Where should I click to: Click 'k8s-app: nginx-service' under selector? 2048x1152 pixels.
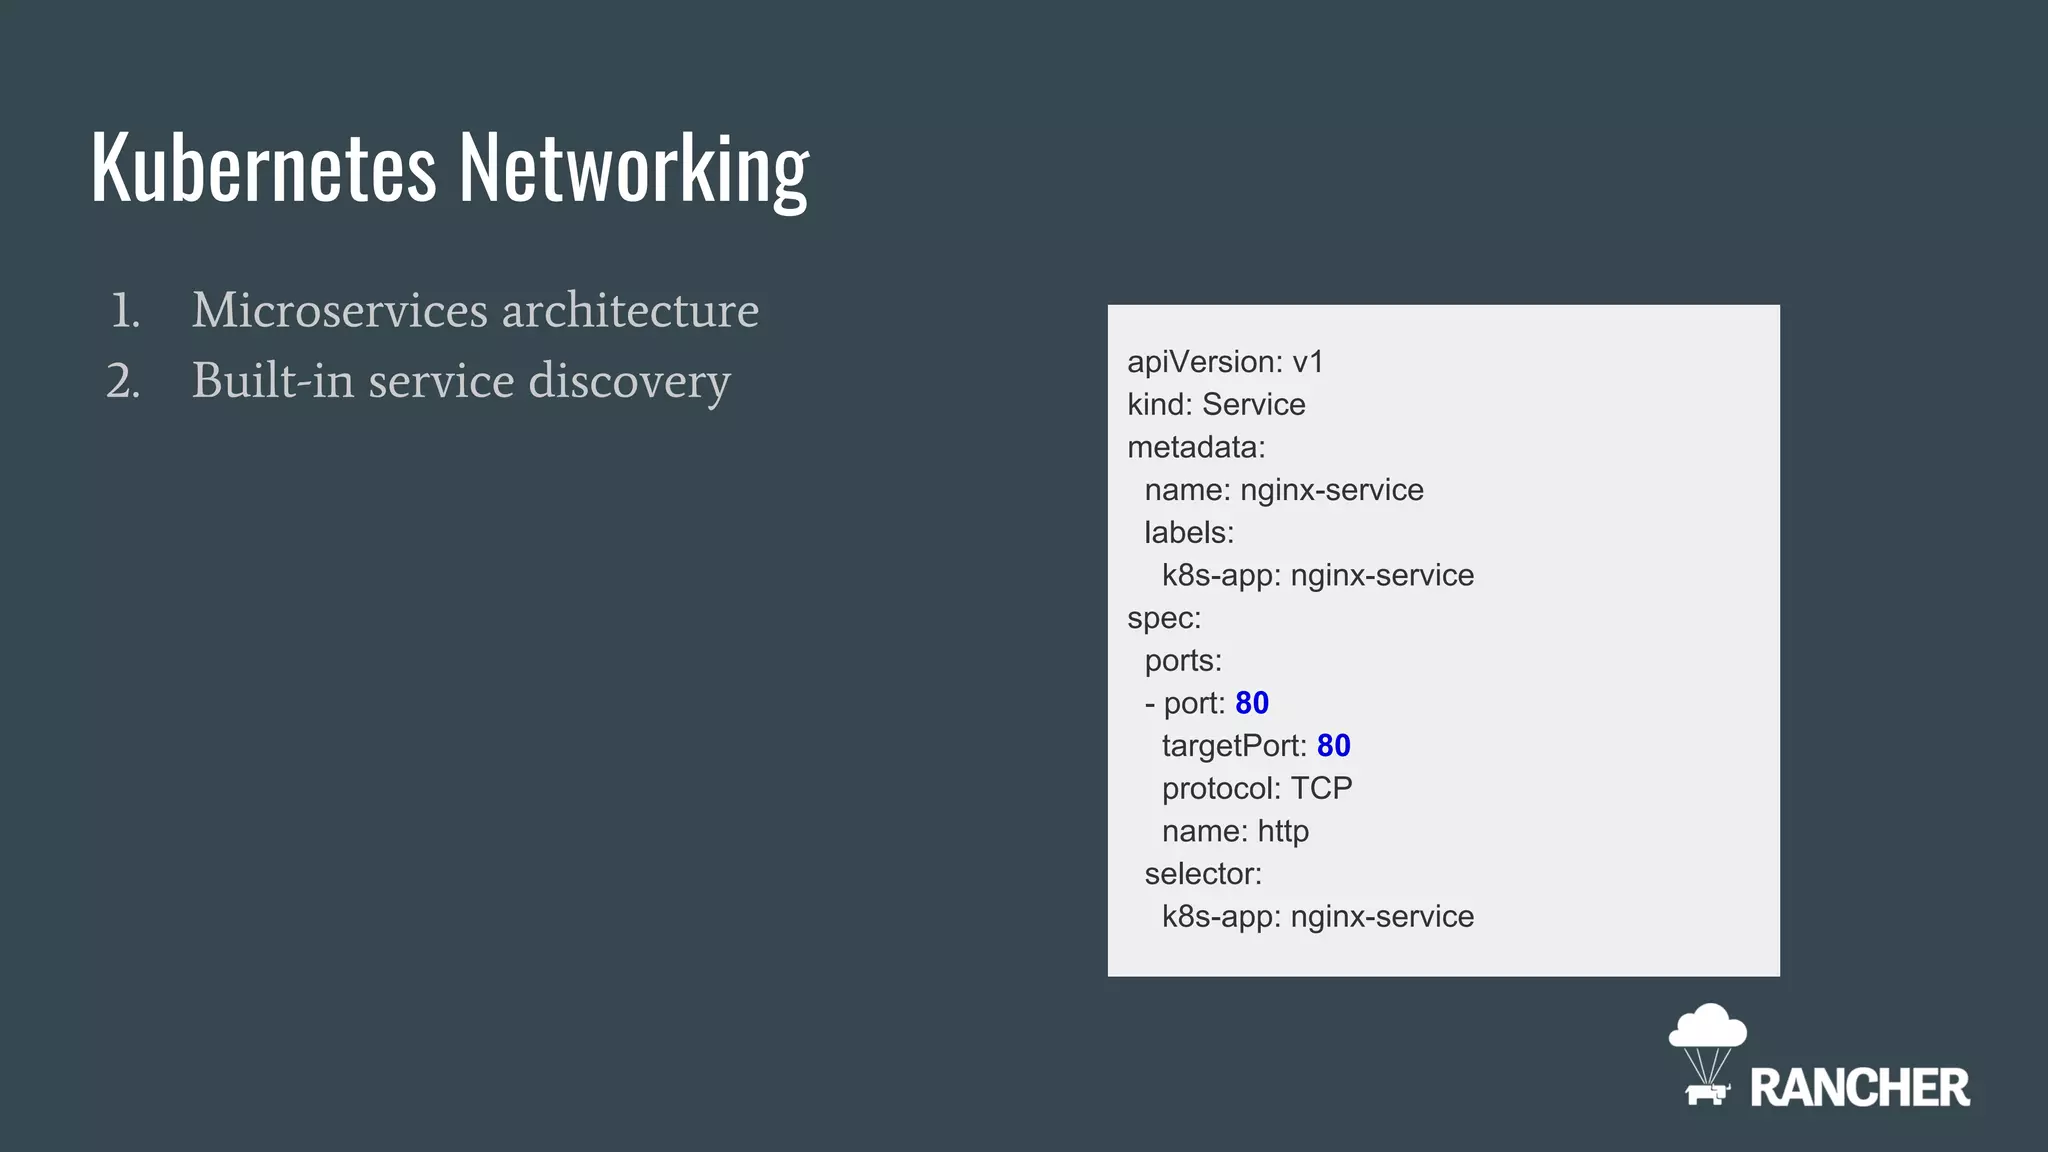(1318, 917)
